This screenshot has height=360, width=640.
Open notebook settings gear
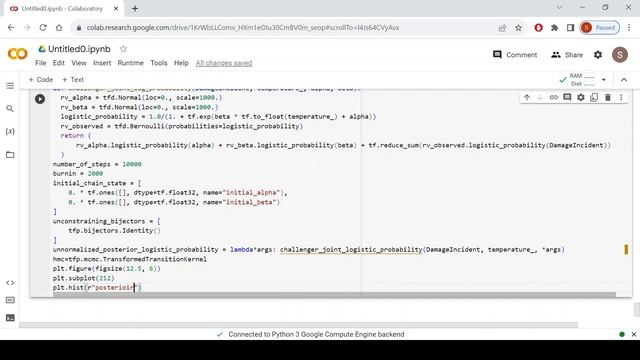tap(598, 55)
